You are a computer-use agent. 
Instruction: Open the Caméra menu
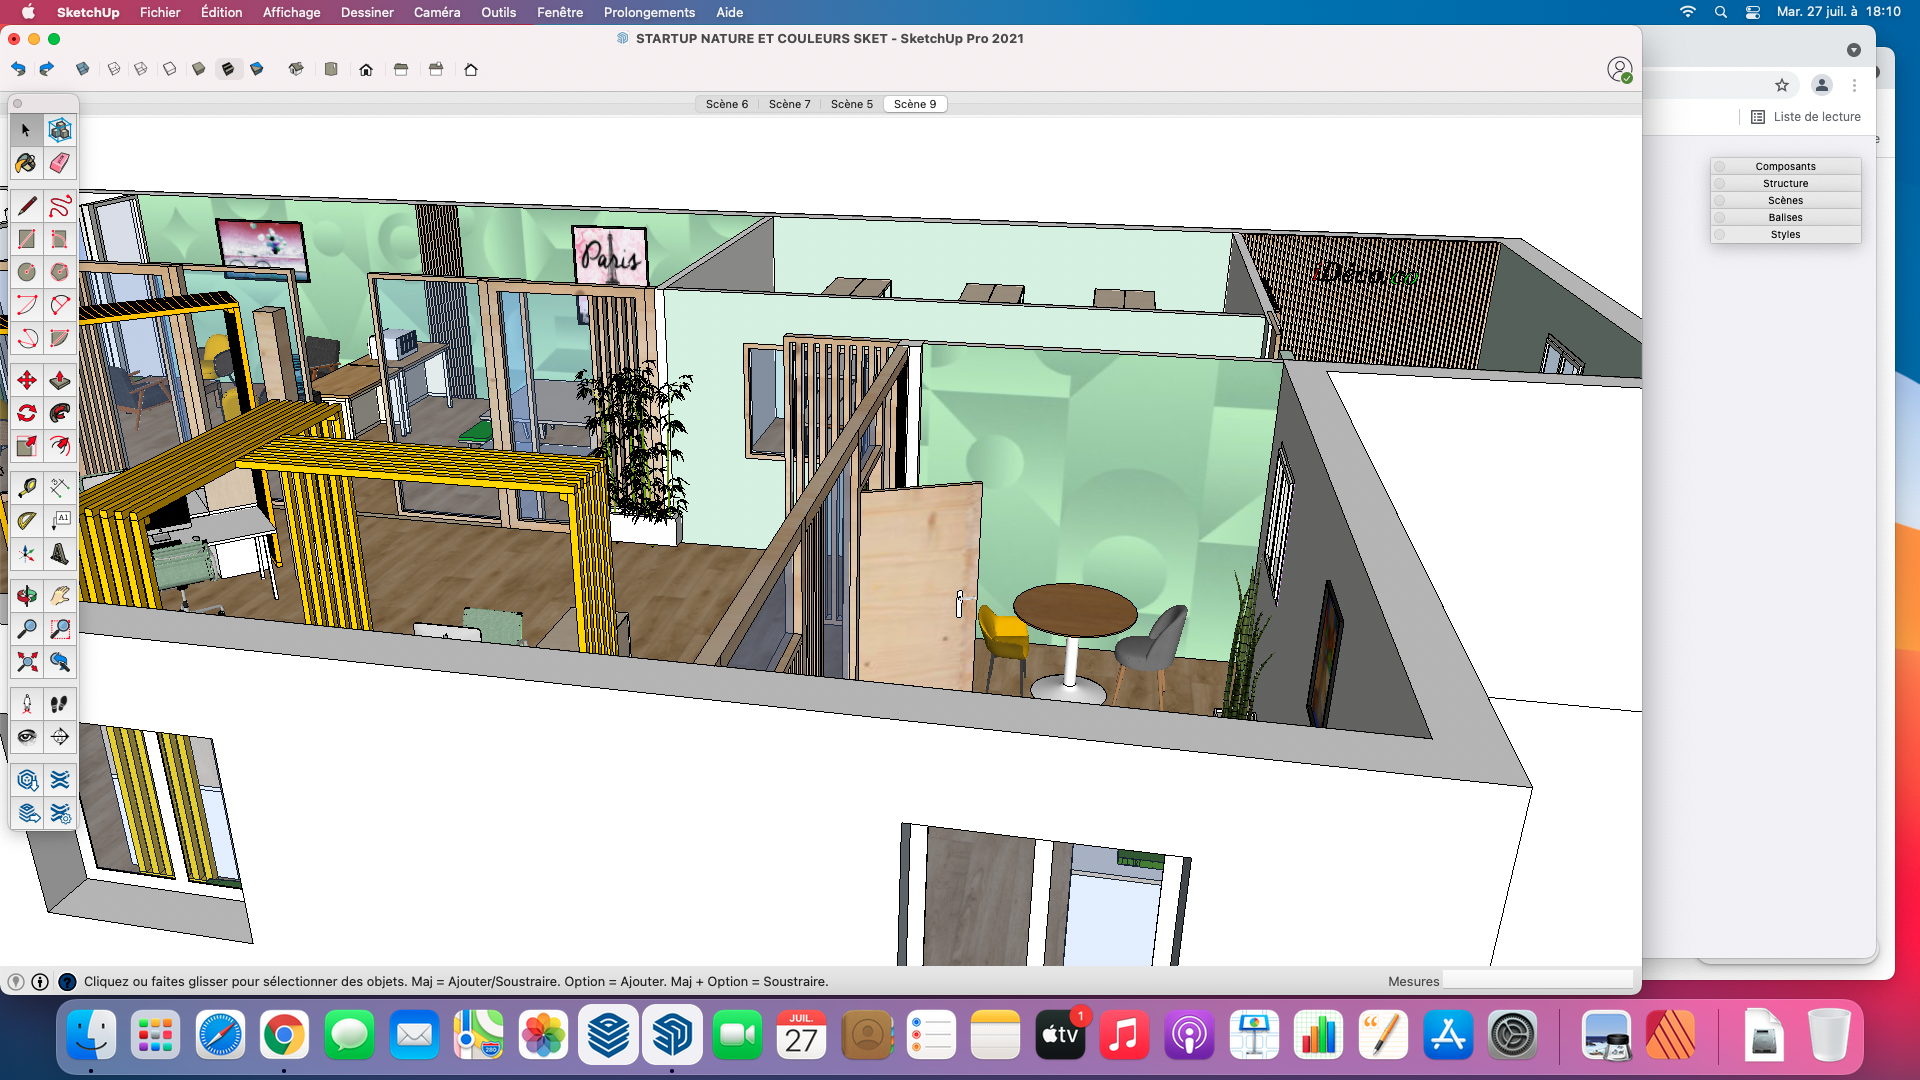(437, 12)
